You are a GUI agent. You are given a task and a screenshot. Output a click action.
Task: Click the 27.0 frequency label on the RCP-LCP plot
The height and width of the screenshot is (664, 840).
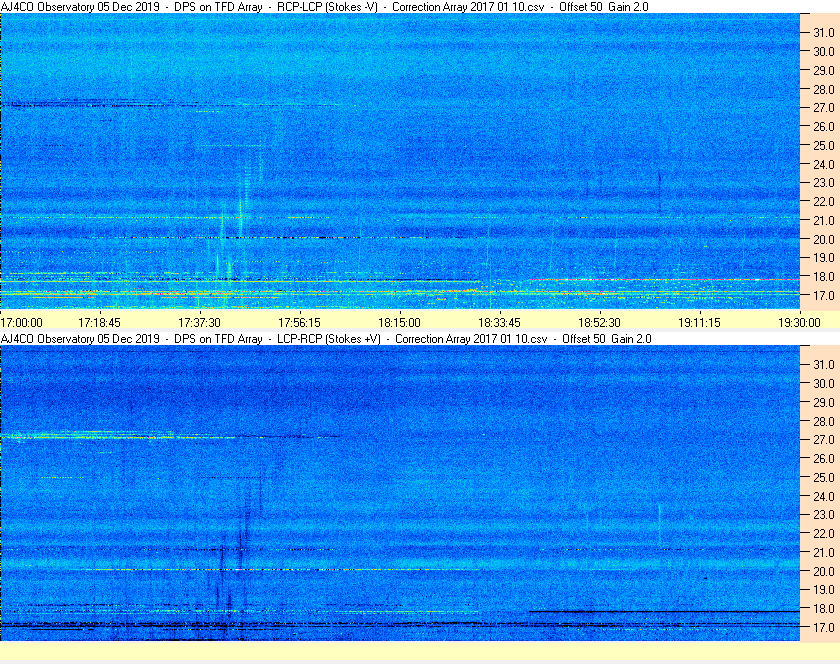point(824,108)
